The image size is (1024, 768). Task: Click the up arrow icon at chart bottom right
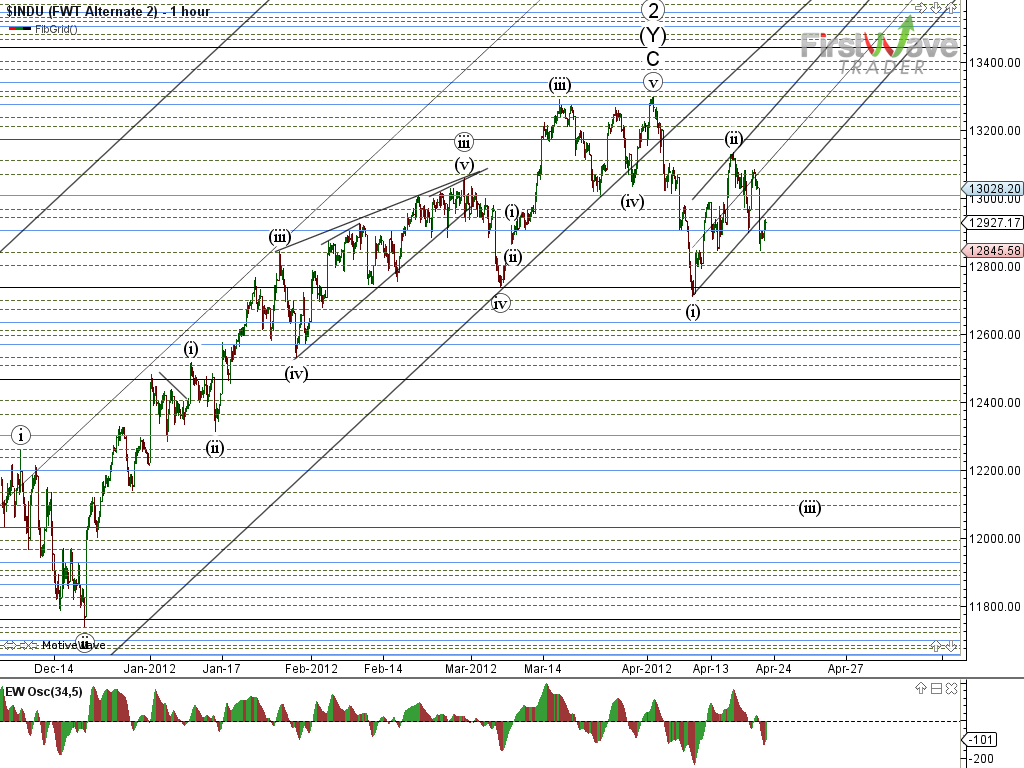click(937, 646)
